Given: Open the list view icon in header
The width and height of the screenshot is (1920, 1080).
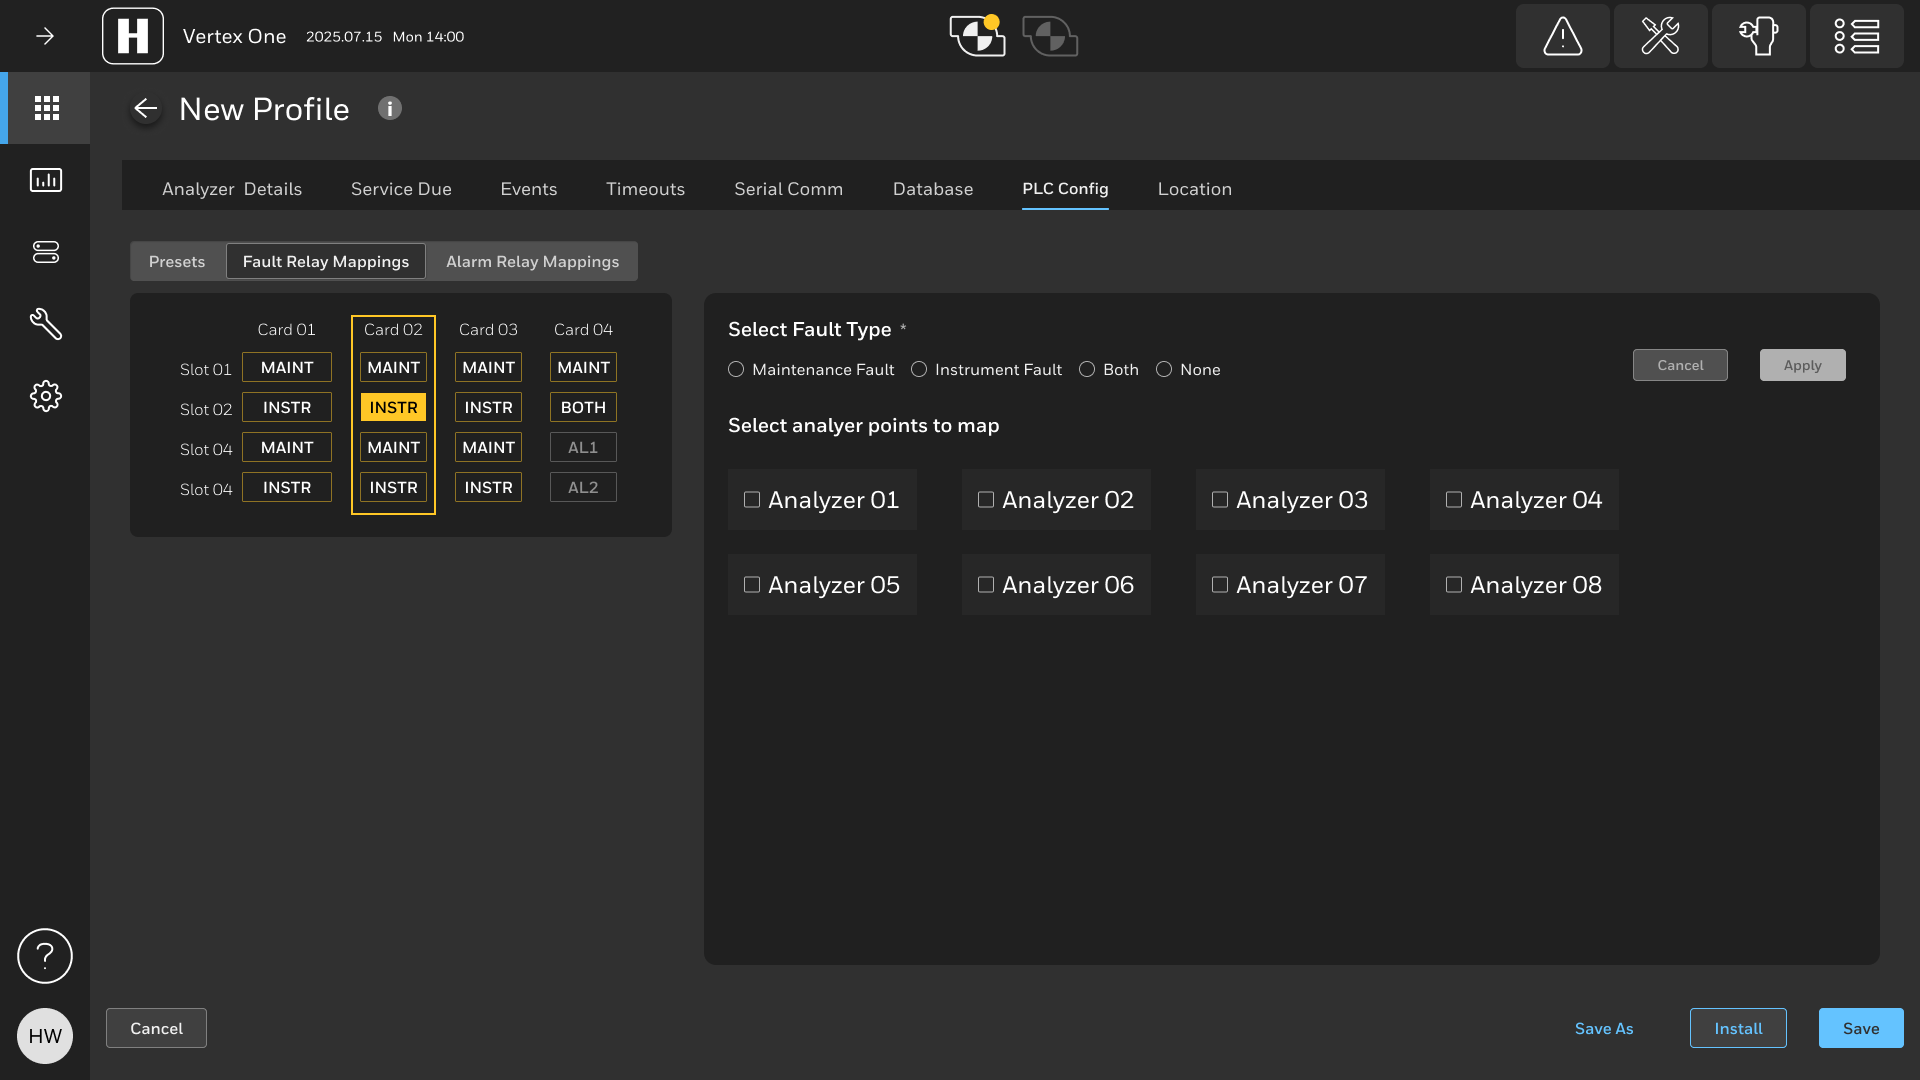Looking at the screenshot, I should [1856, 36].
